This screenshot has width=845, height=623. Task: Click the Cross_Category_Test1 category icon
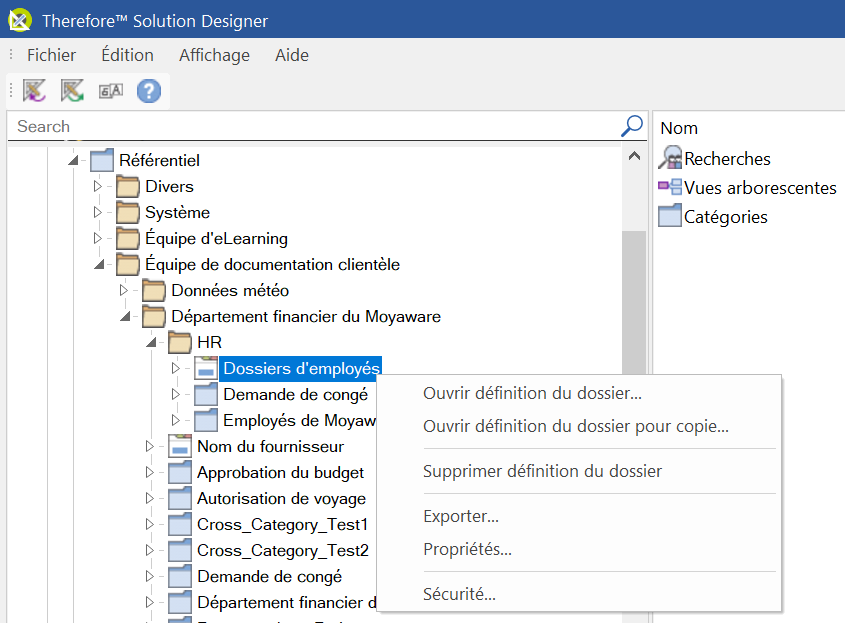click(180, 524)
